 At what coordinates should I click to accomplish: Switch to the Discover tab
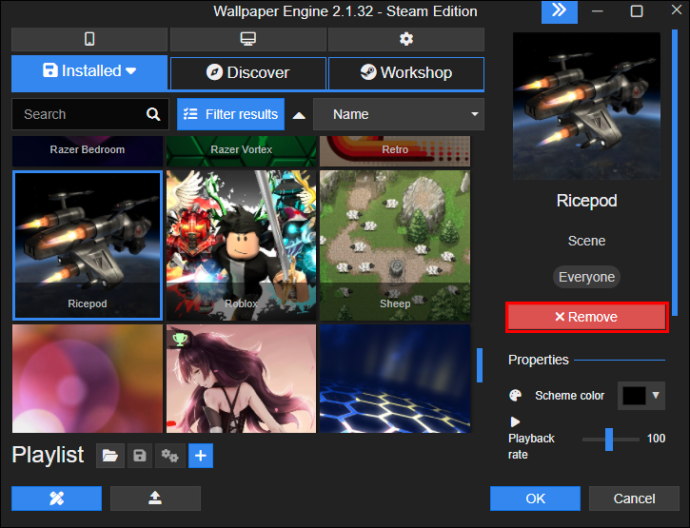click(x=248, y=73)
